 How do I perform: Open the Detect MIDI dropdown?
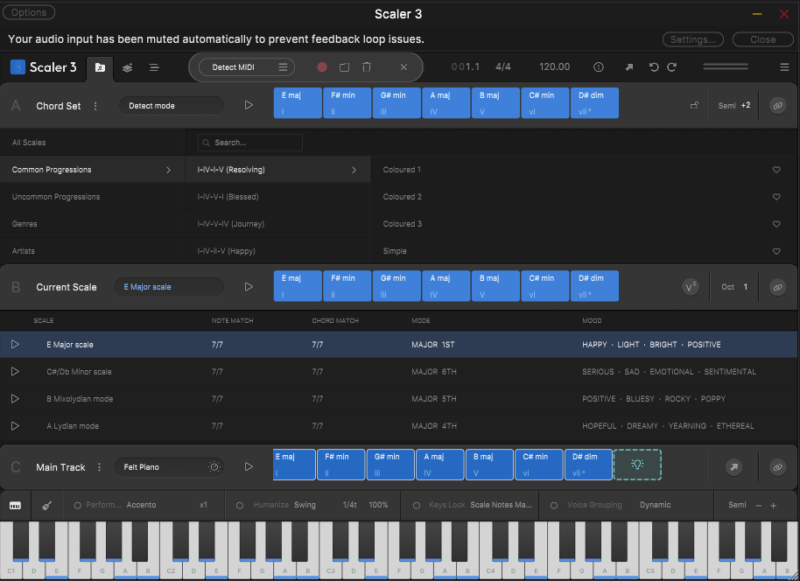[244, 68]
